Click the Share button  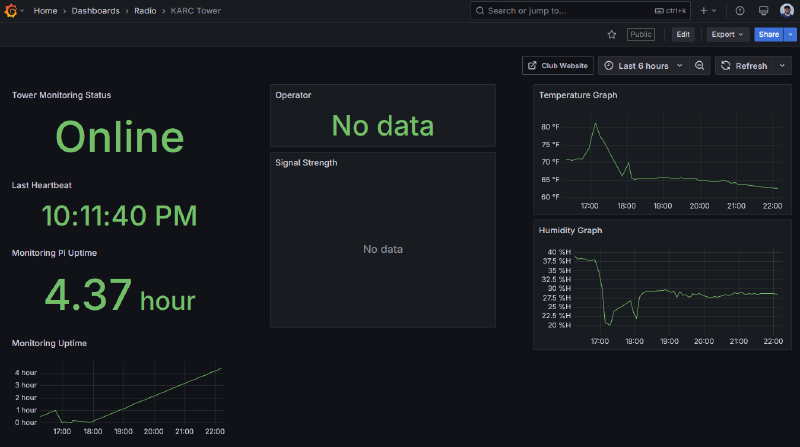tap(768, 34)
